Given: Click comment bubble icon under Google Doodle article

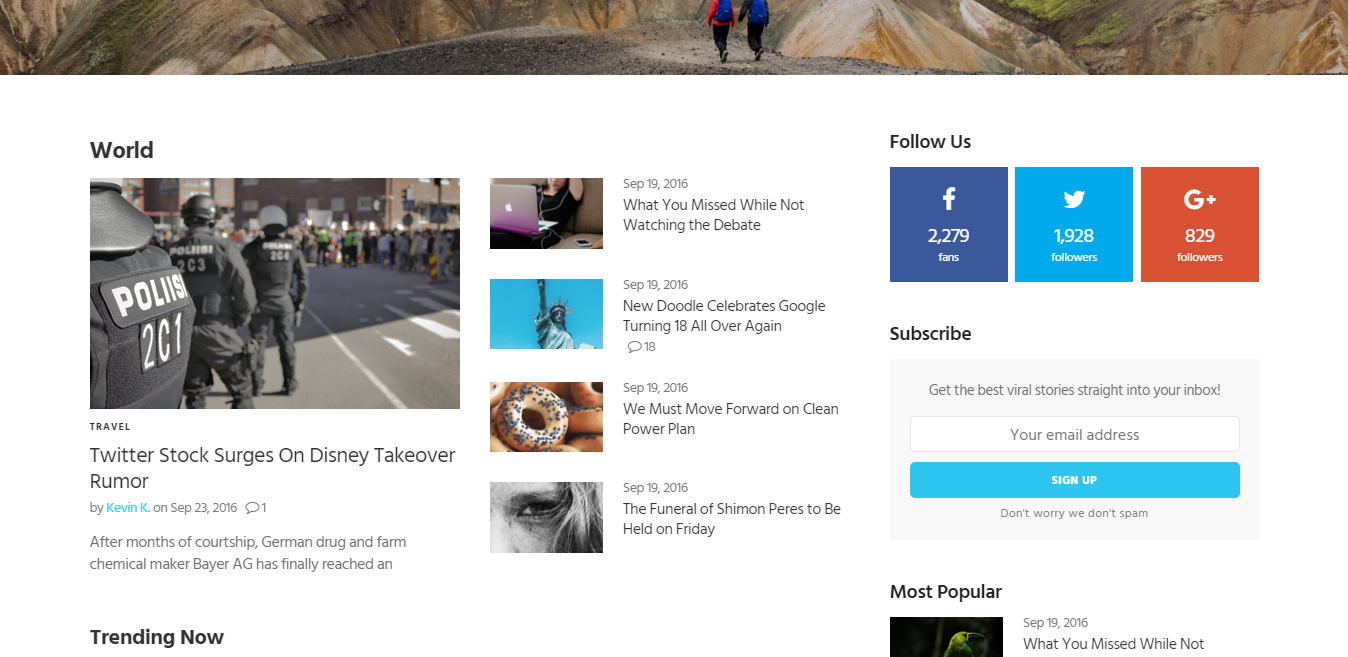Looking at the screenshot, I should coord(634,347).
